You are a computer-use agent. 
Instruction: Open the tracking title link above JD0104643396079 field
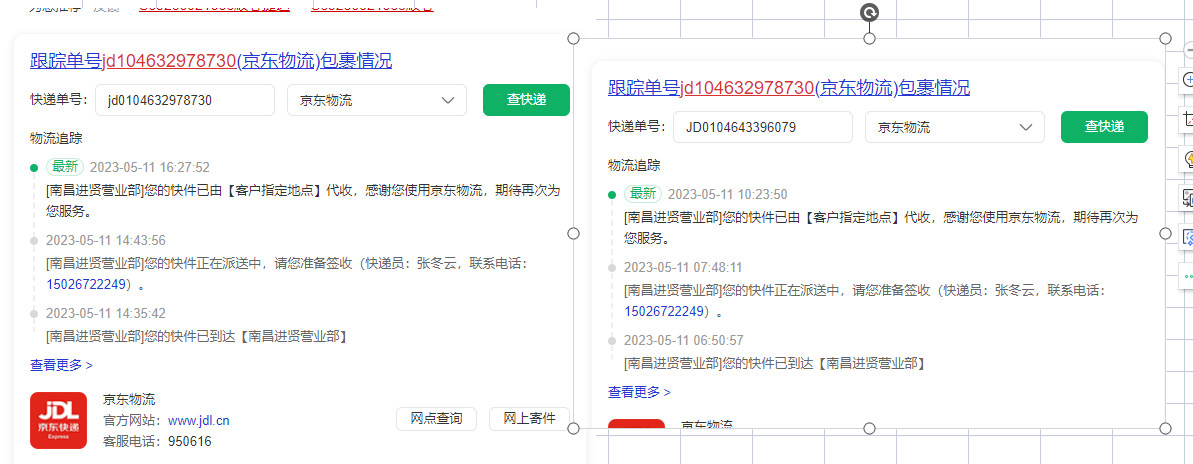pos(789,87)
